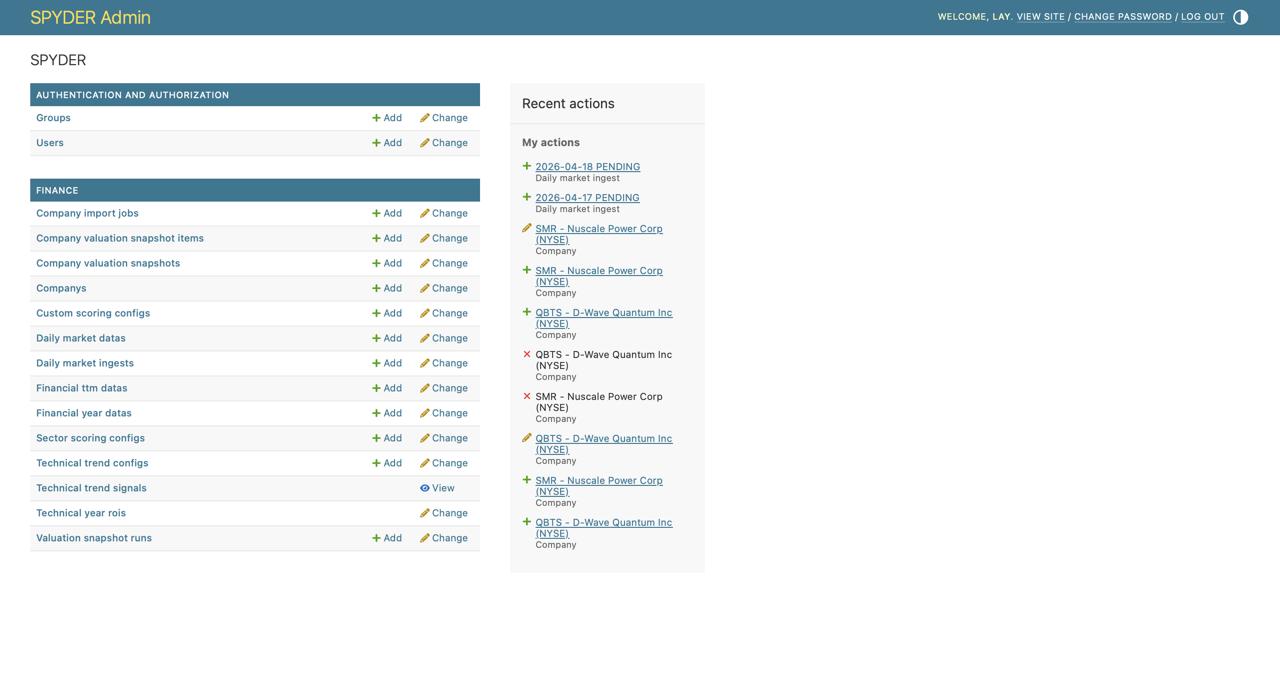
Task: Add a Company import job
Action: point(387,213)
